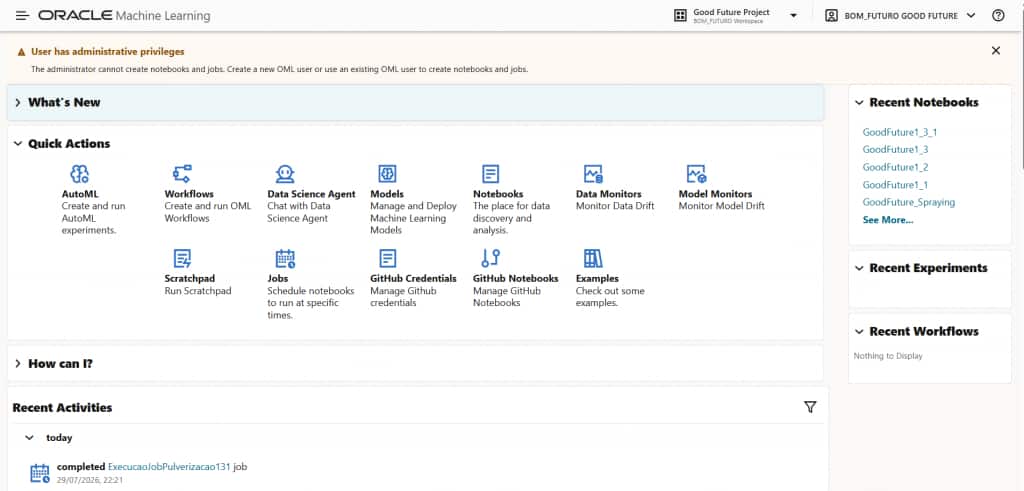Filter Recent Activities with funnel icon
1024x491 pixels.
click(810, 407)
